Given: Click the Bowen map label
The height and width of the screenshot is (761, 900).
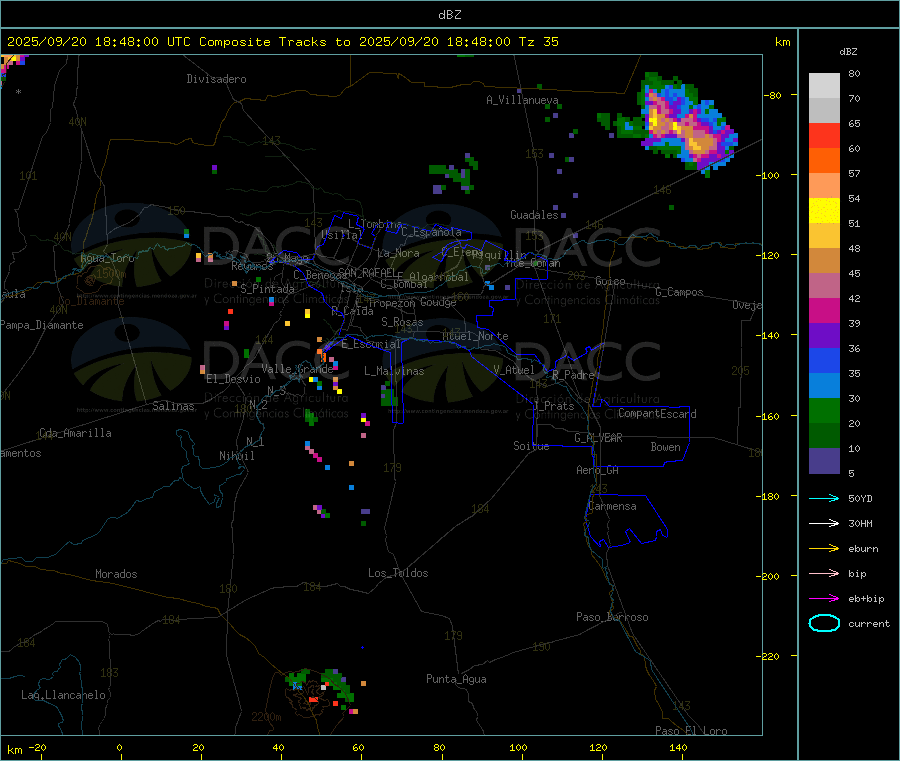Looking at the screenshot, I should click(x=666, y=447).
